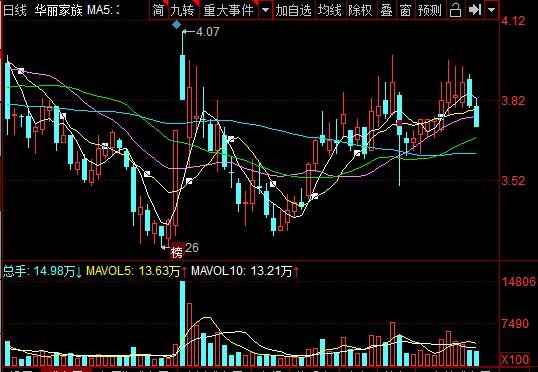The height and width of the screenshot is (372, 538).
Task: Expand the dropdown arrow next to 重大事件
Action: coord(265,10)
